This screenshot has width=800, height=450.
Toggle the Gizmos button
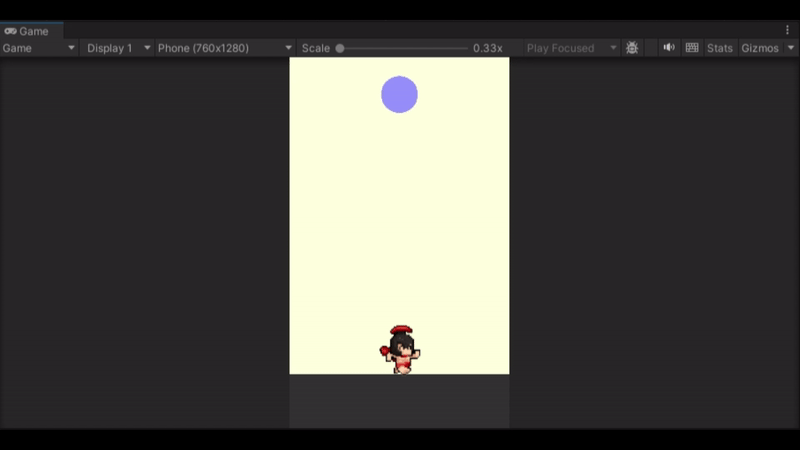pyautogui.click(x=760, y=48)
